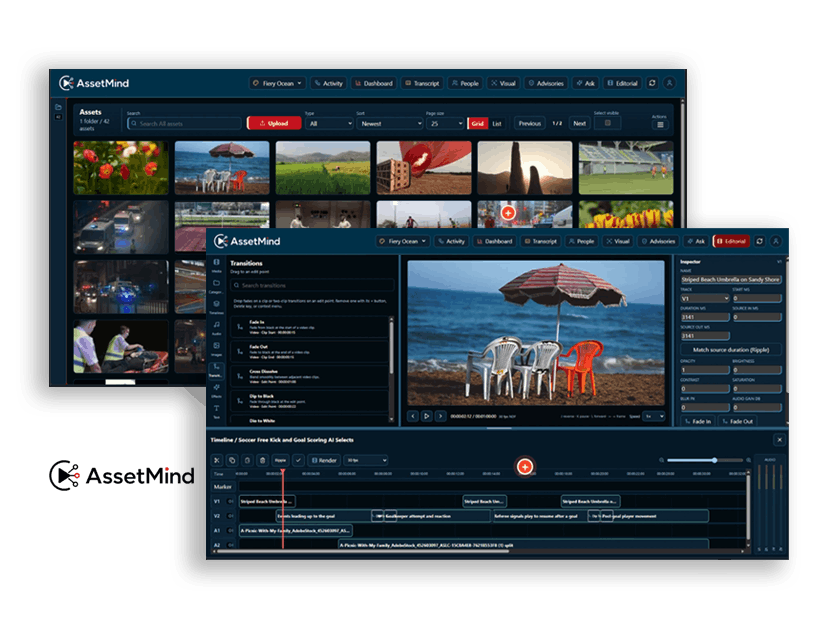Open the fps dropdown in timeline toolbar
824x640 pixels.
tap(366, 460)
